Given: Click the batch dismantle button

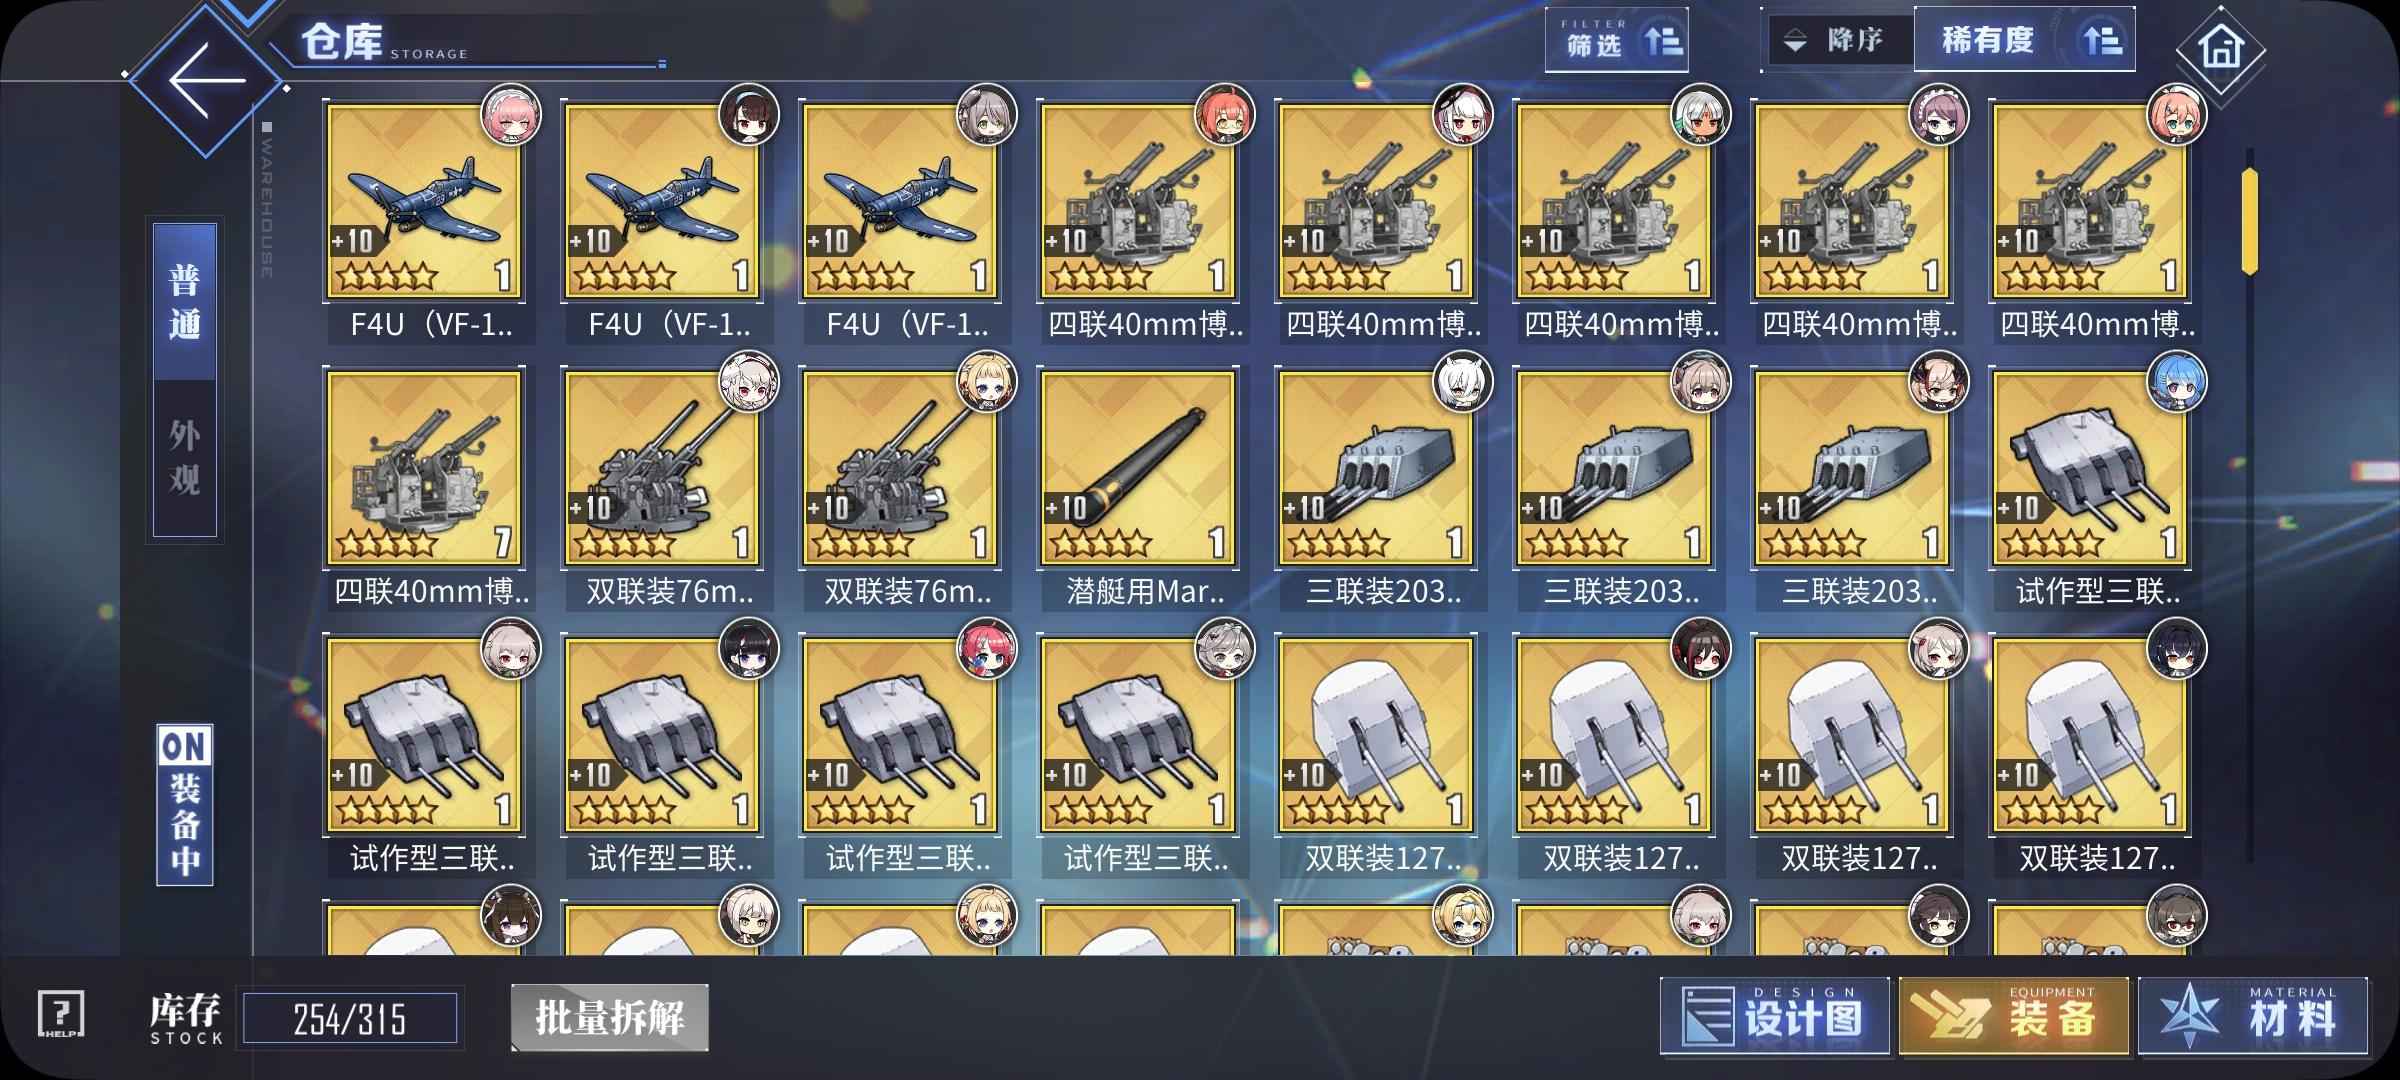Looking at the screenshot, I should (610, 1018).
